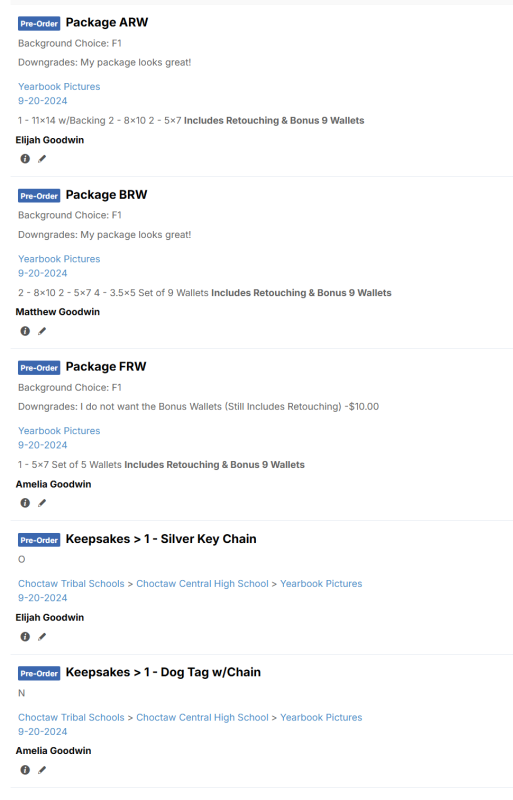
Task: Edit Dog Tag w/Chain keepsake via pencil
Action: tap(42, 770)
